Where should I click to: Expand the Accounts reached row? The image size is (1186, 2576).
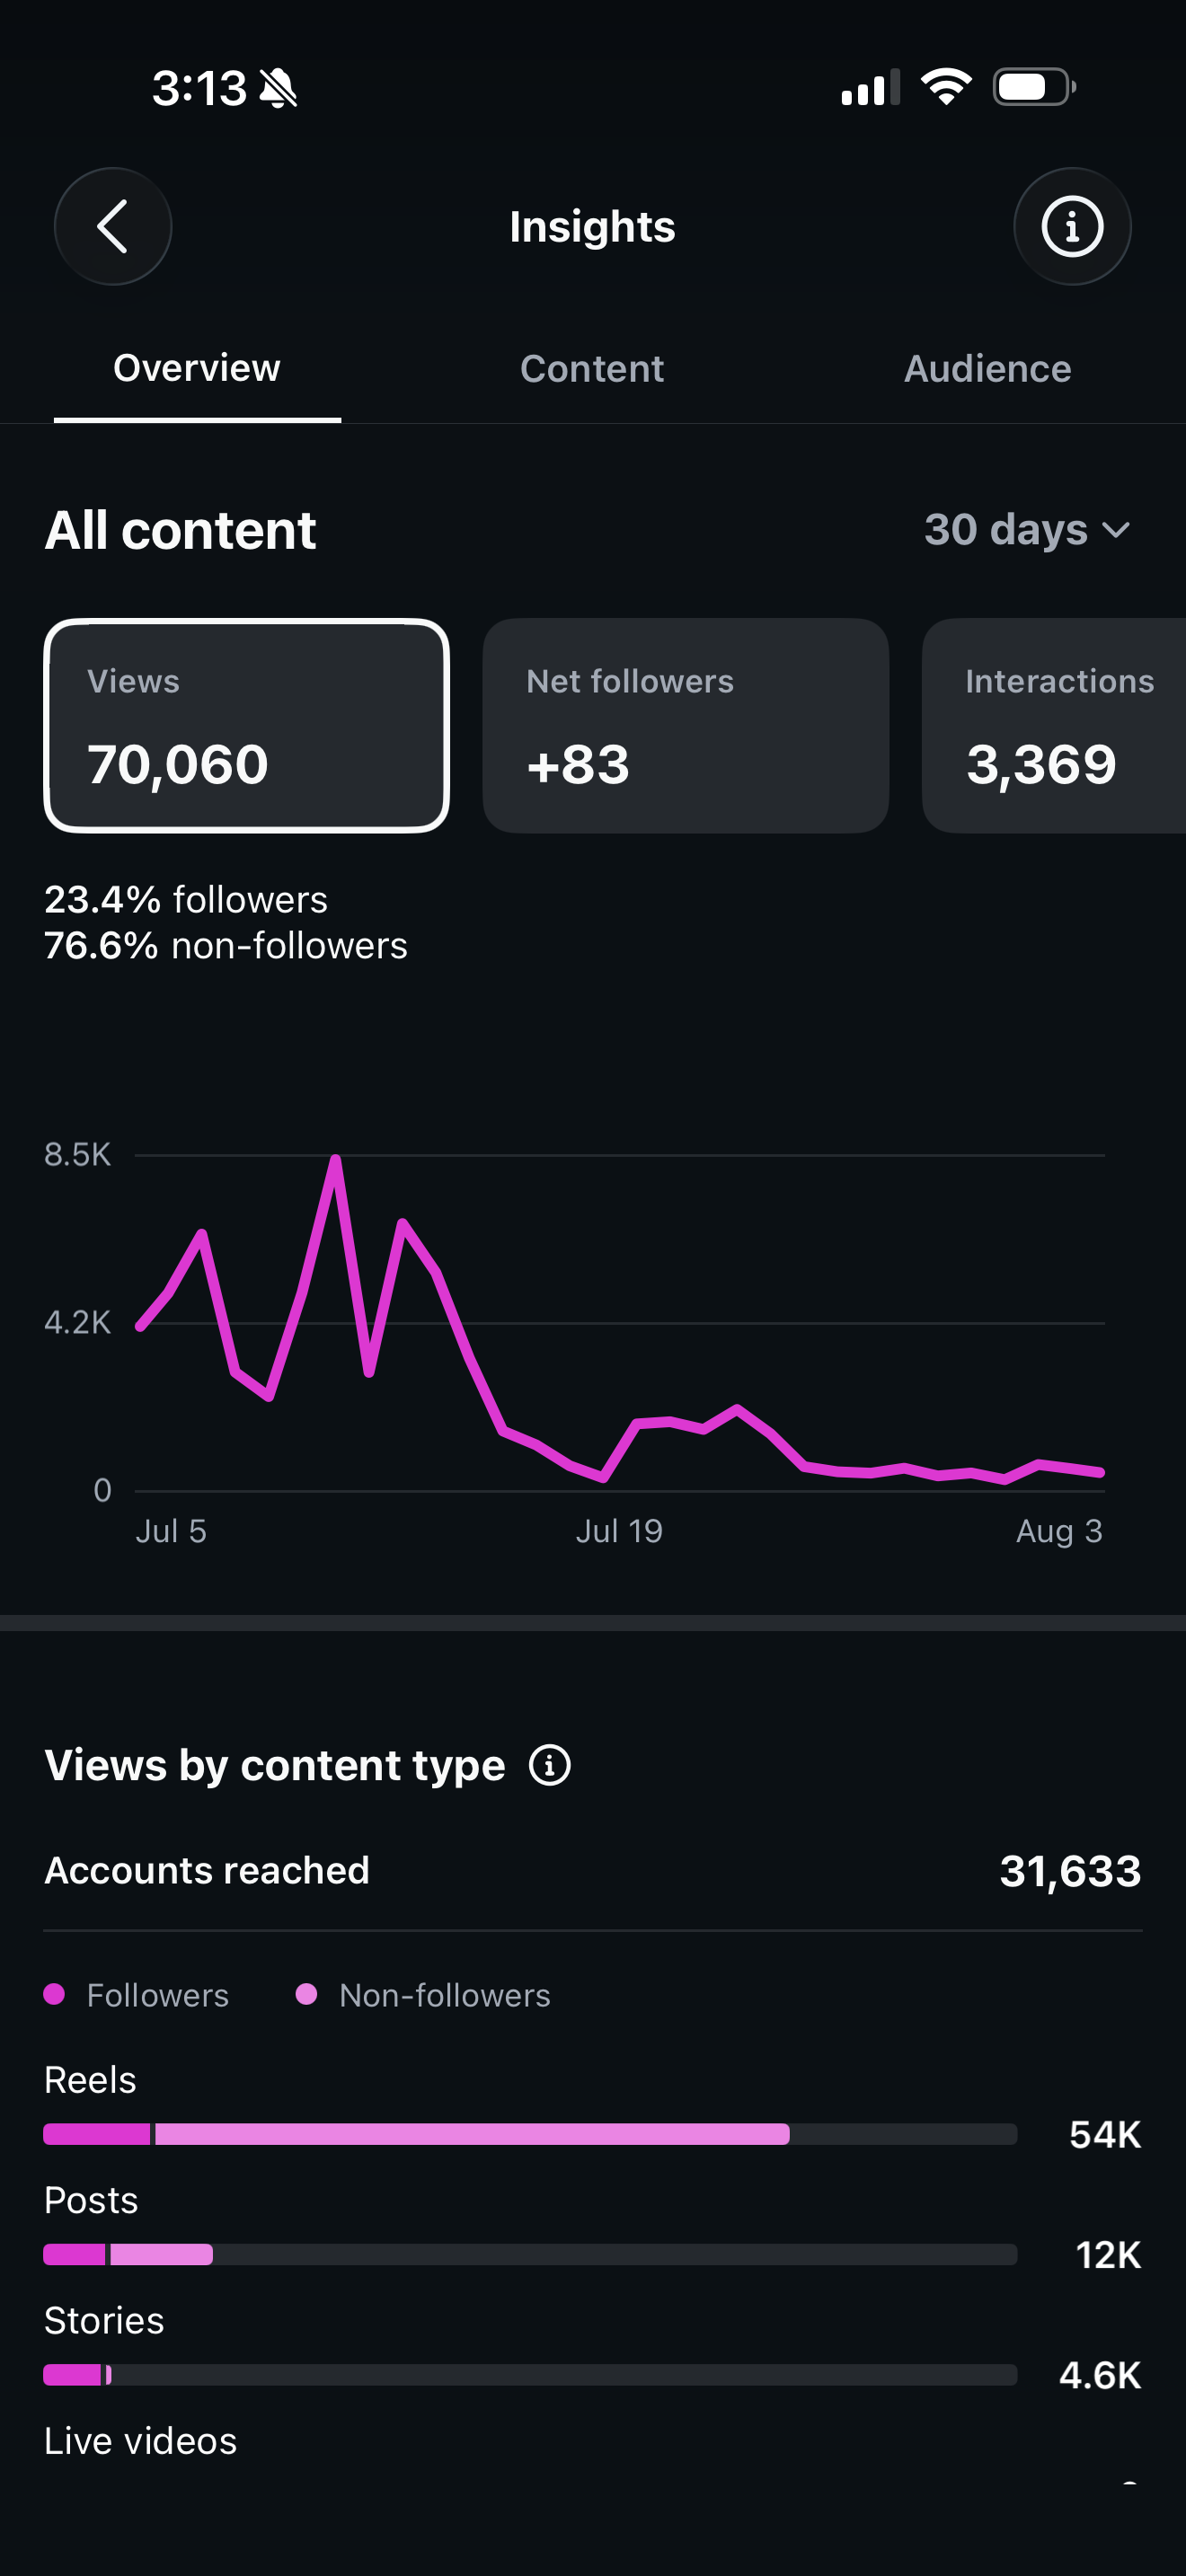(593, 1870)
